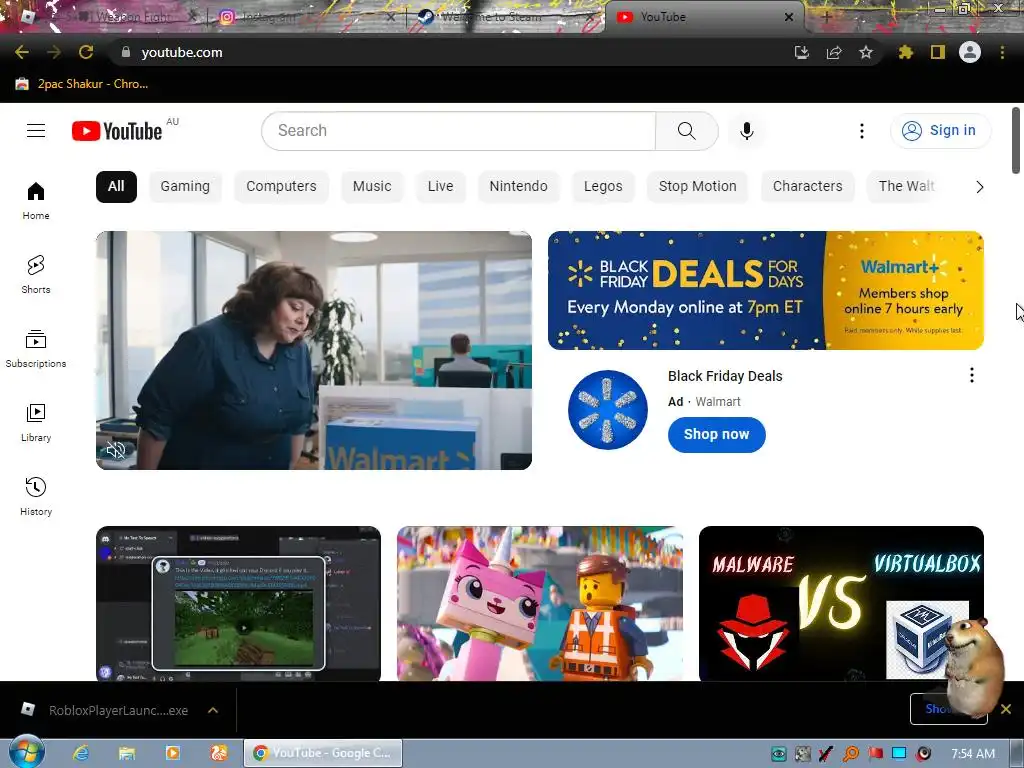
Task: Go to the YouTube logo home link
Action: point(117,131)
